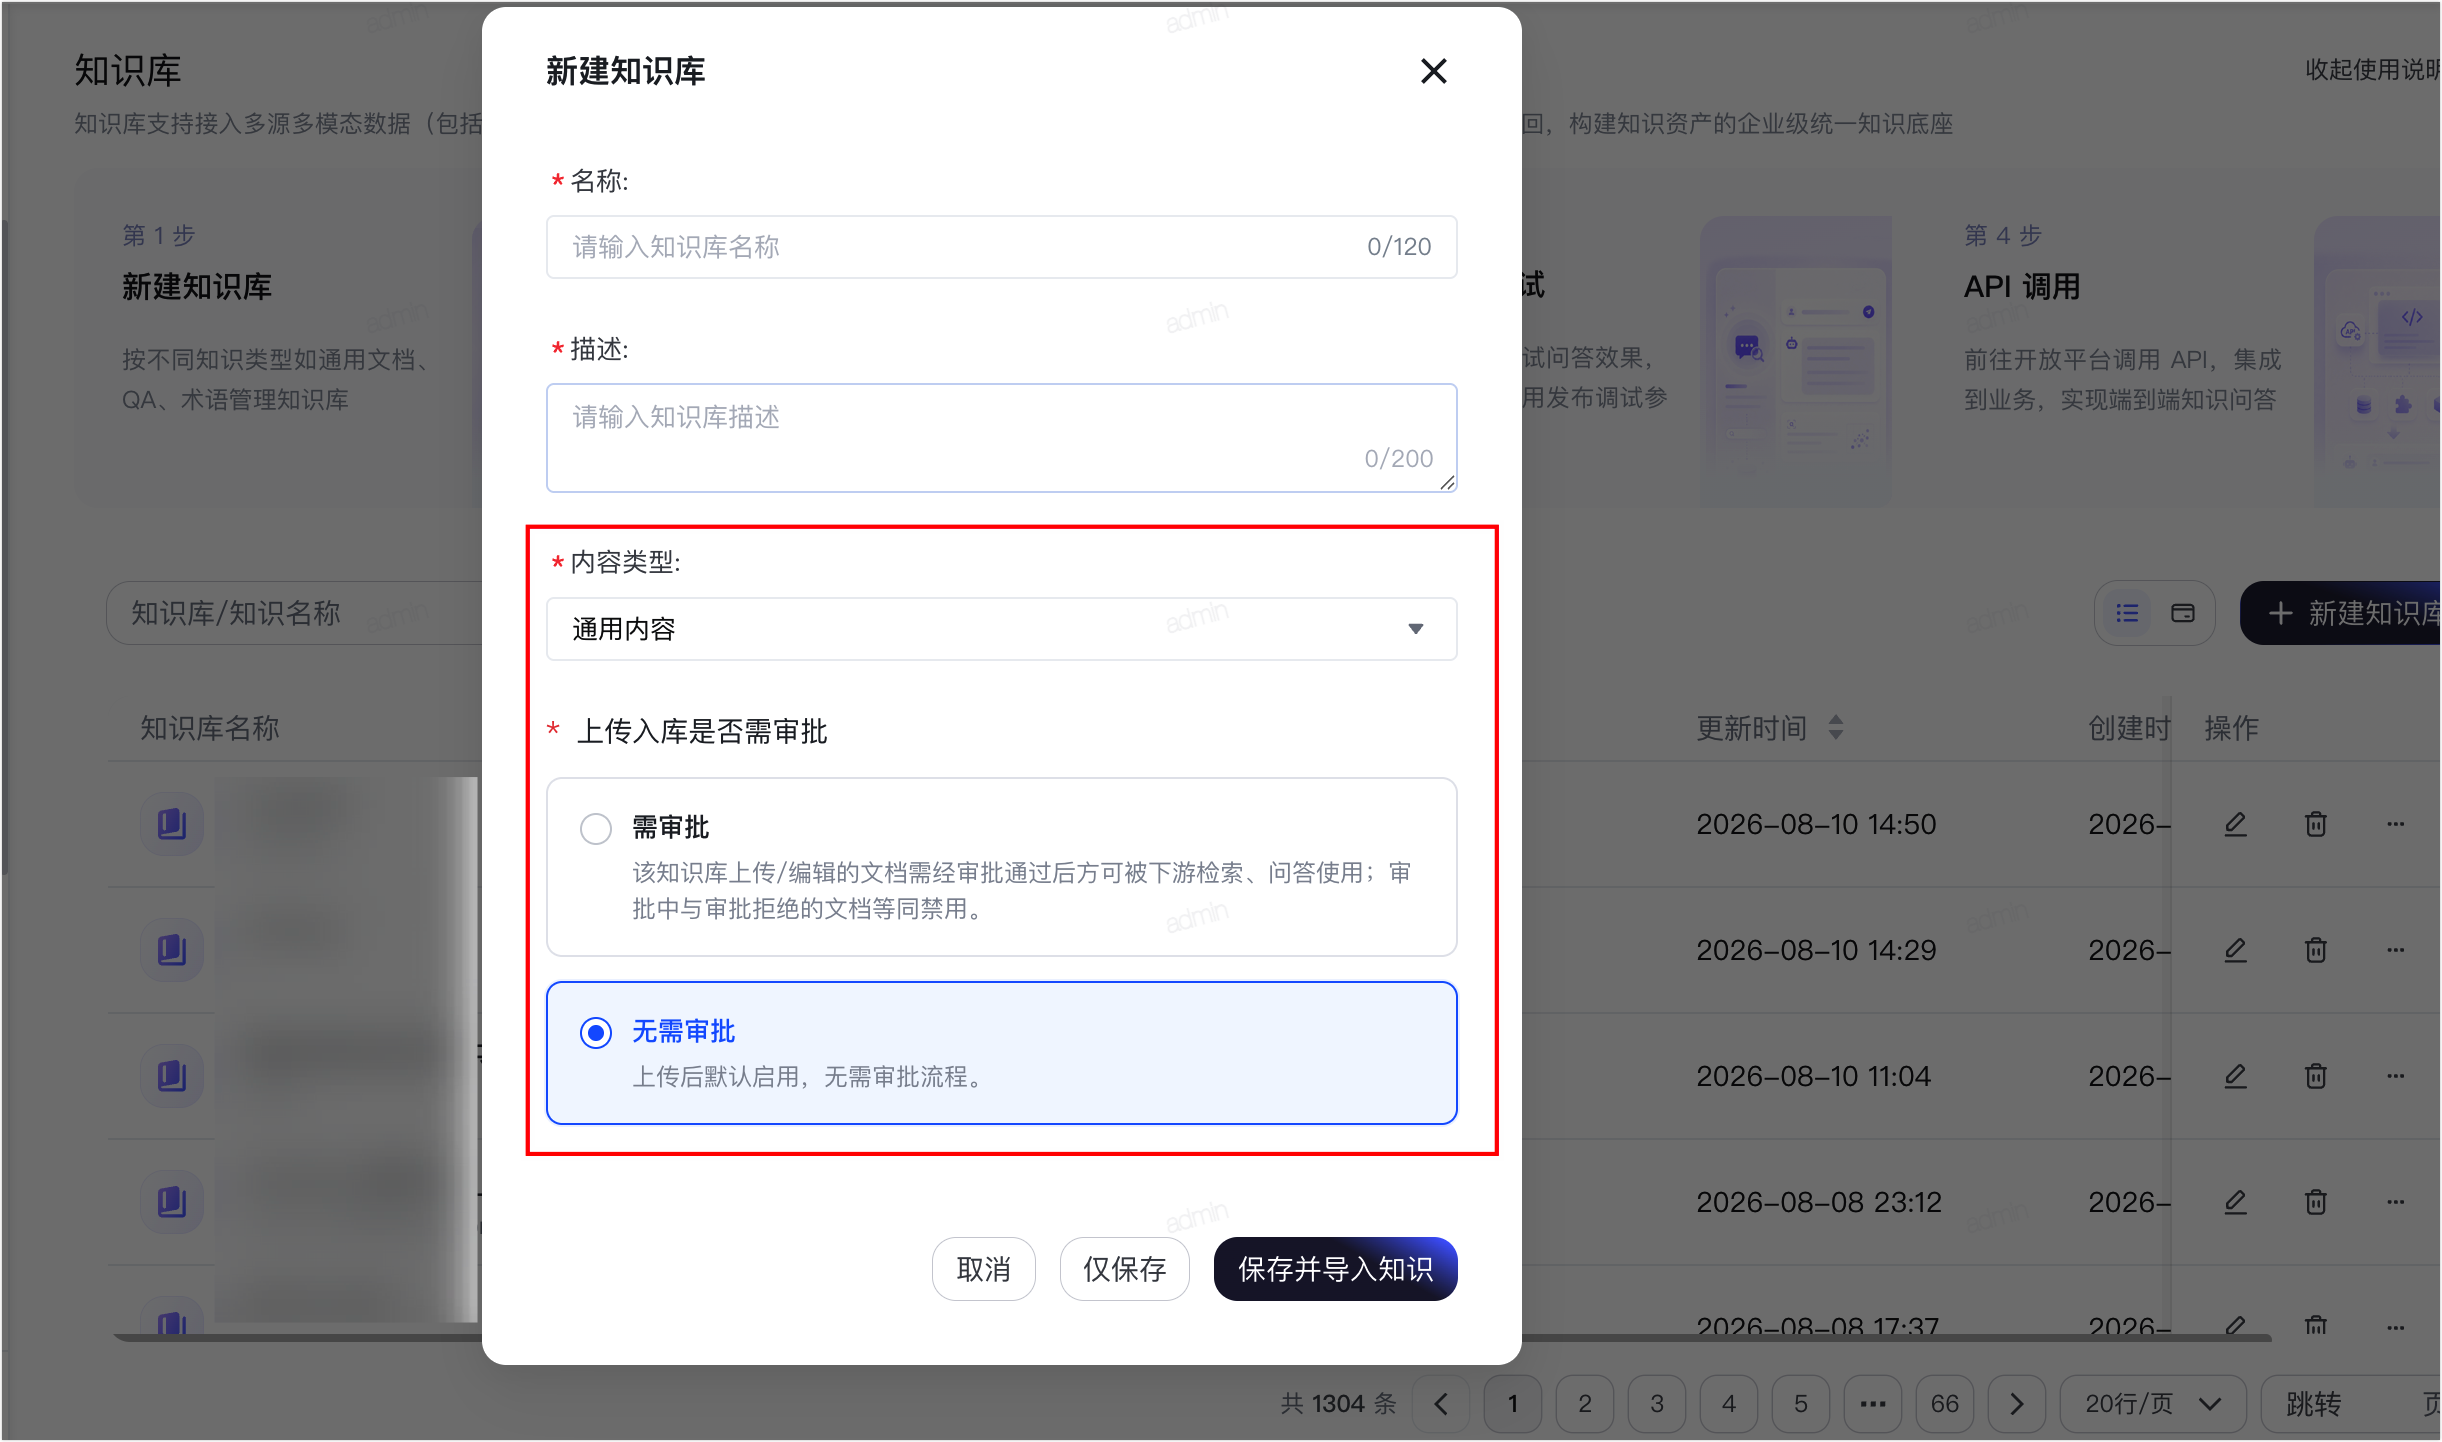Go to page 2
2442x1442 pixels.
coord(1585,1404)
